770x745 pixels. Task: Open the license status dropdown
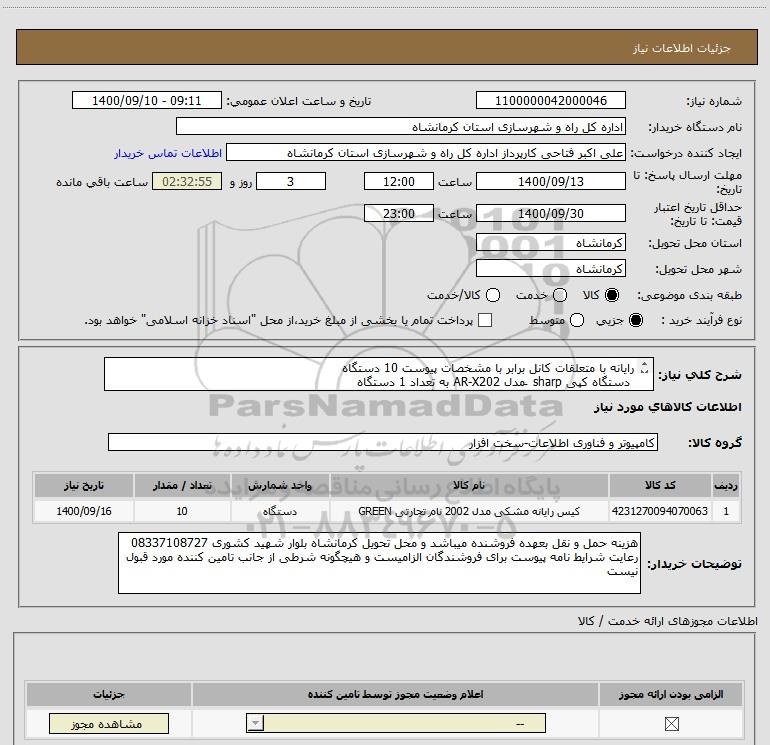(396, 723)
